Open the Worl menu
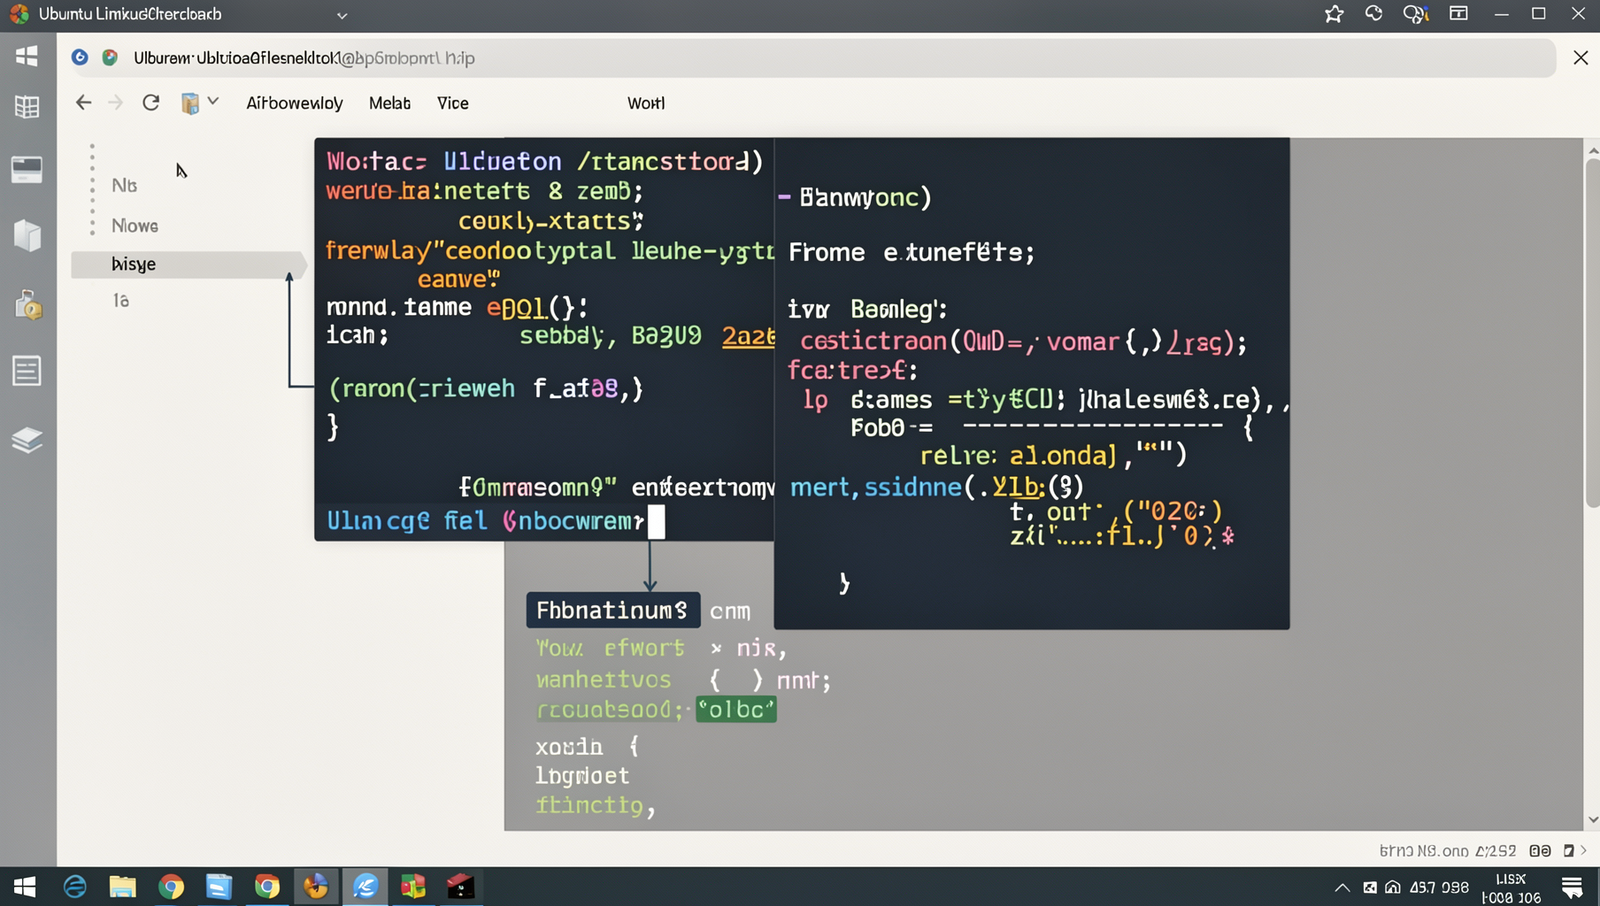 [646, 103]
